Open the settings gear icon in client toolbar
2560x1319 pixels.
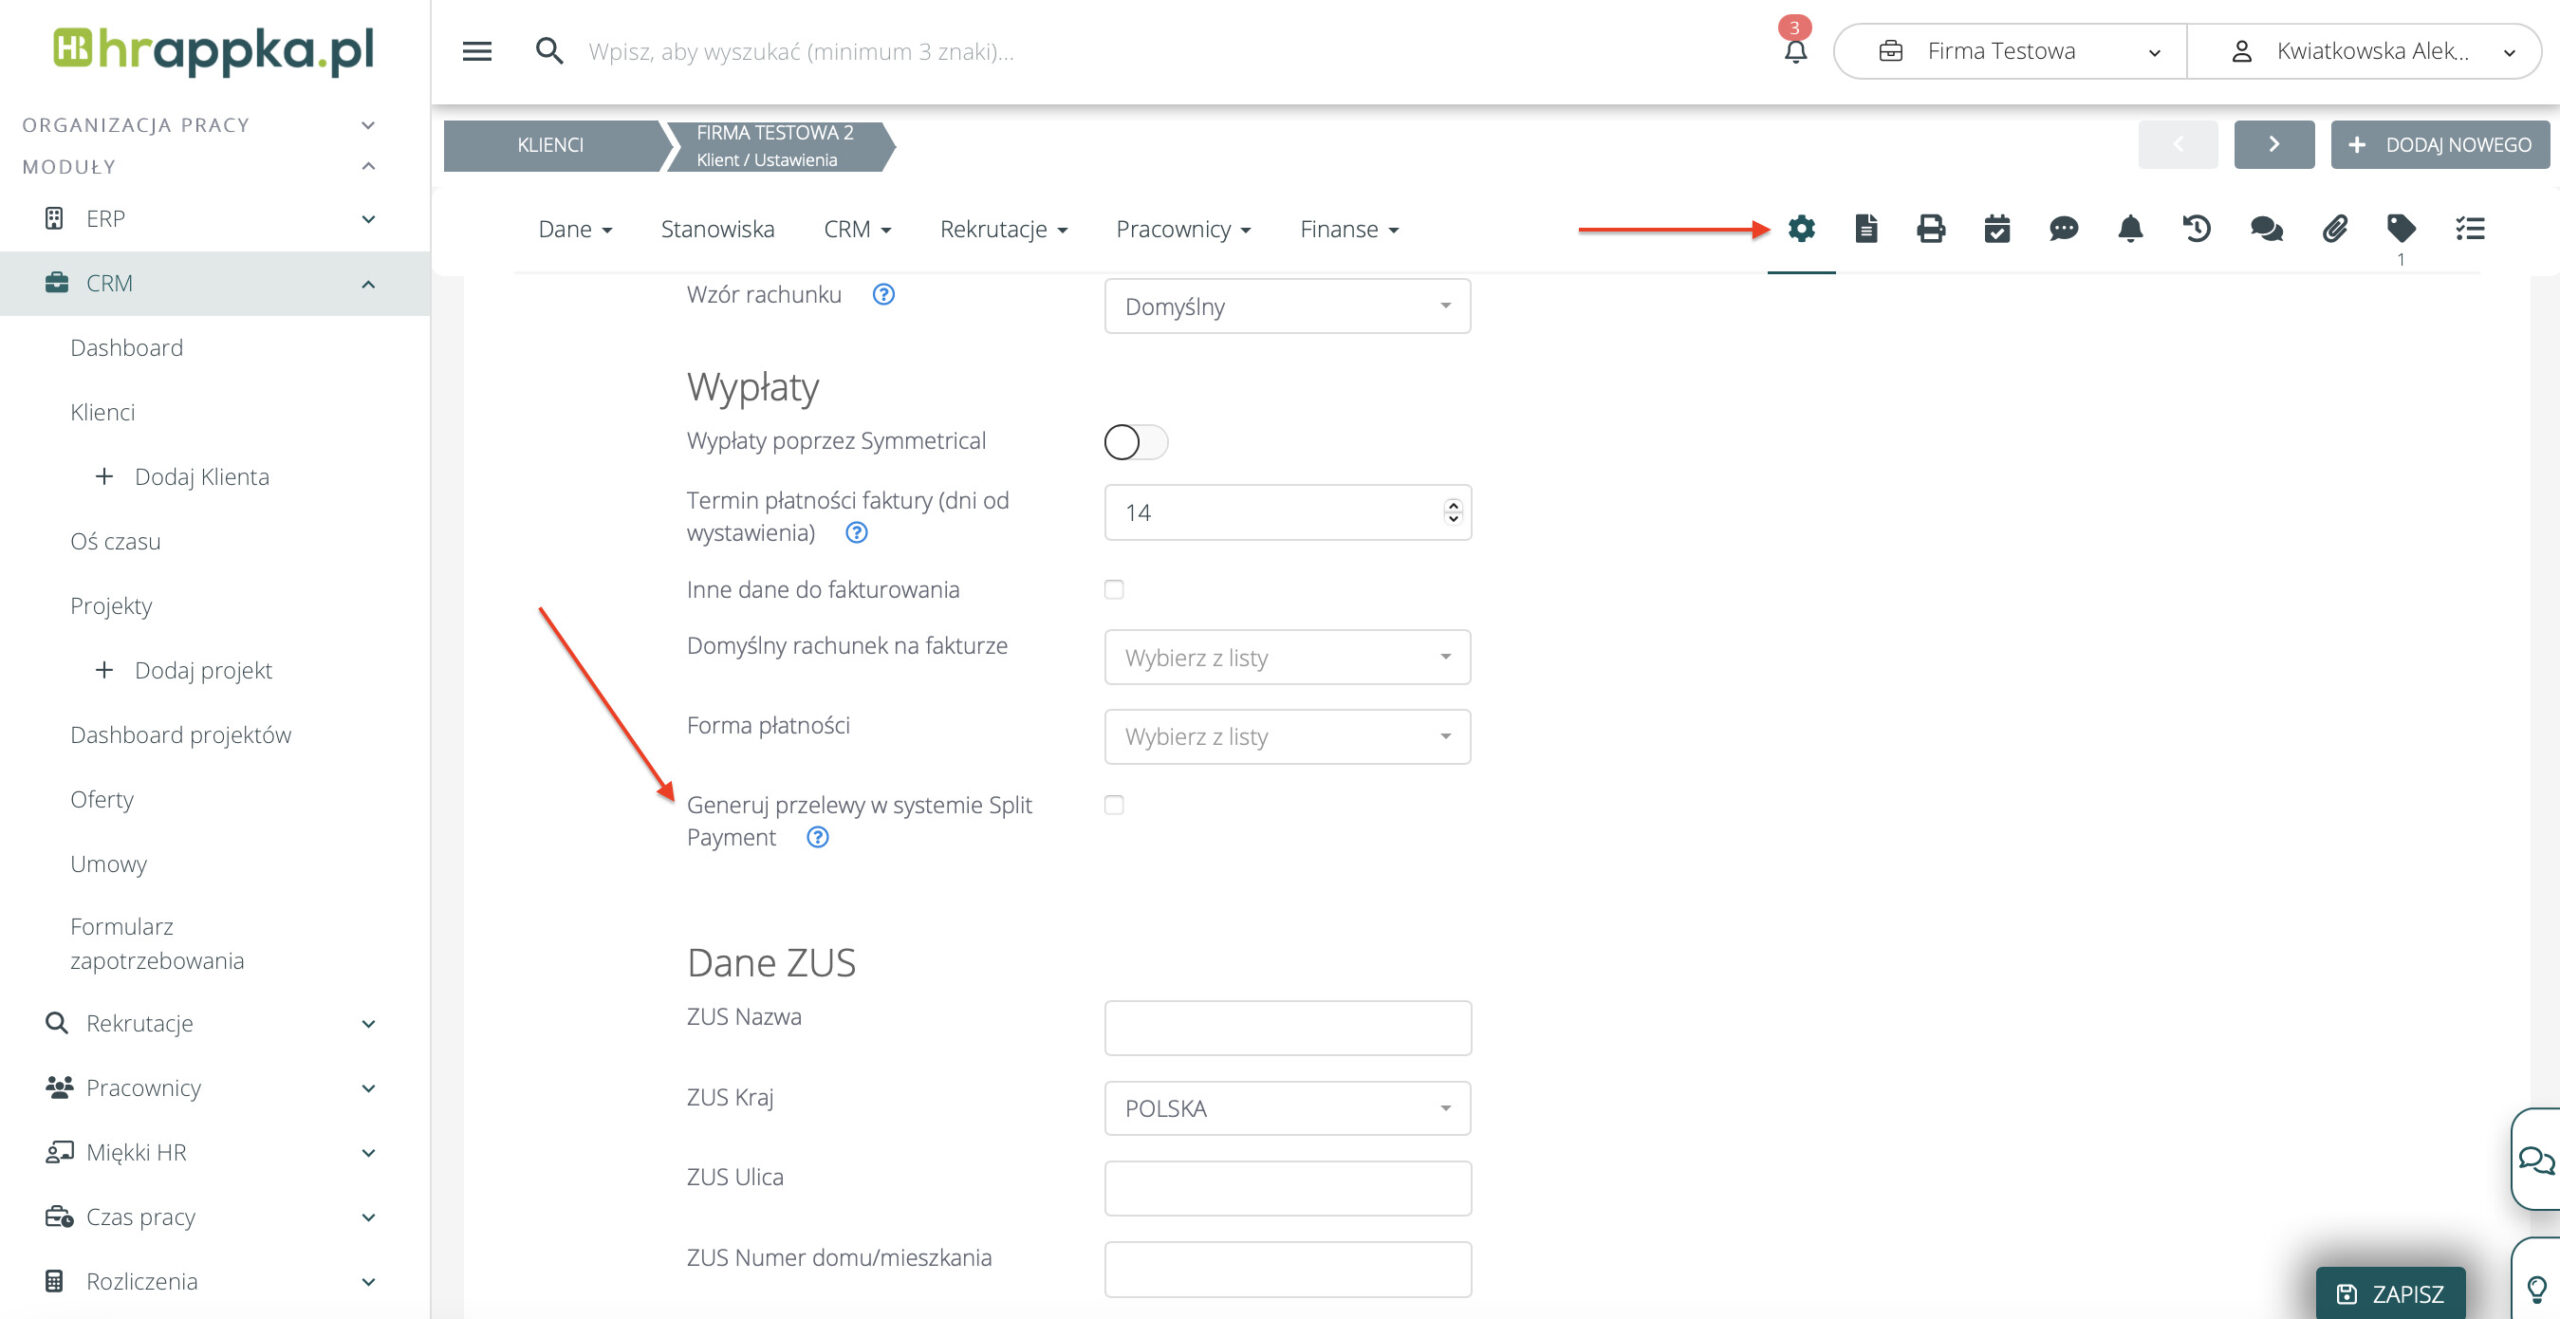coord(1801,229)
